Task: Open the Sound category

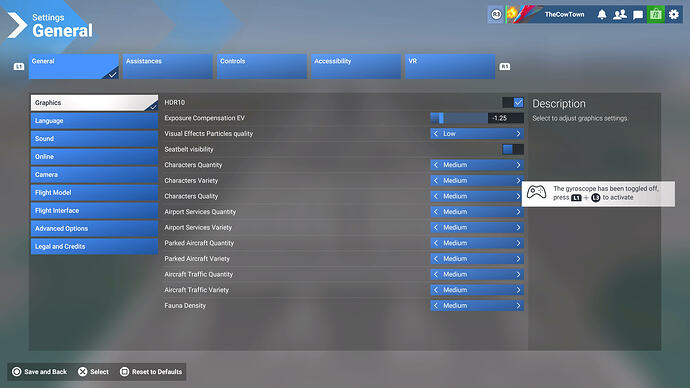Action: tap(94, 139)
